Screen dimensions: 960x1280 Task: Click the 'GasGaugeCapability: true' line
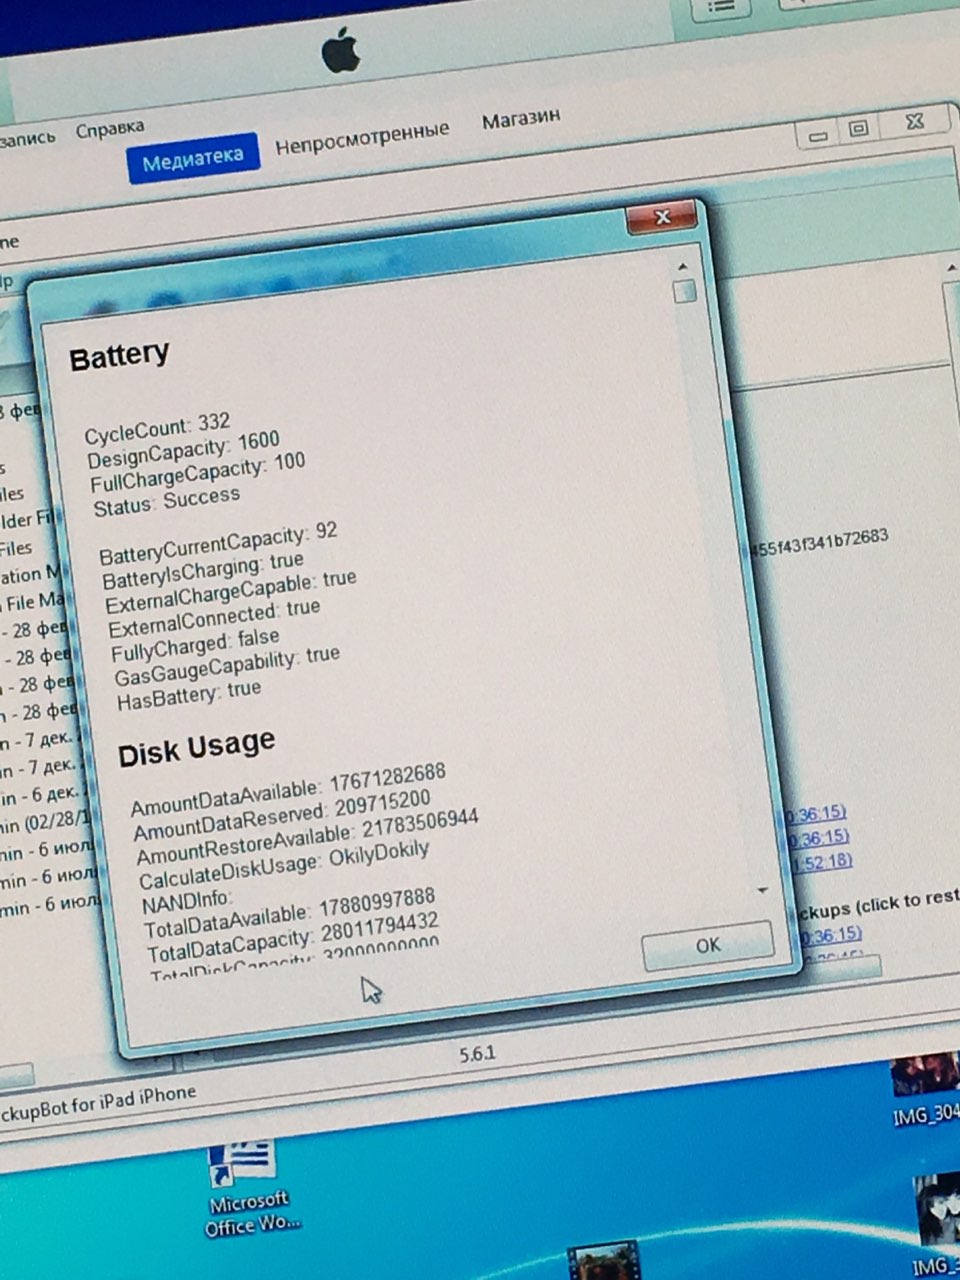[226, 668]
